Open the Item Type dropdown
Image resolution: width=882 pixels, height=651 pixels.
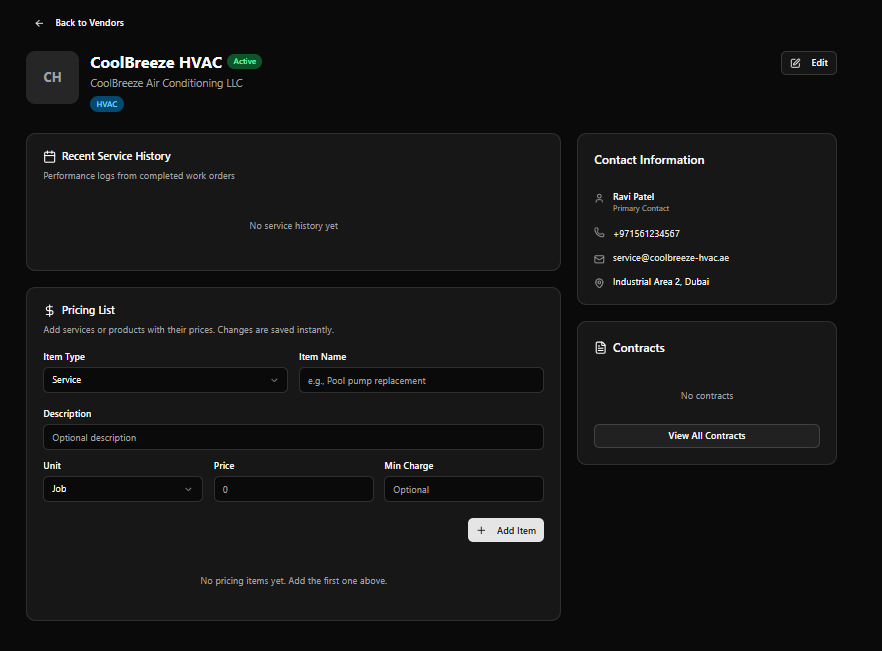165,380
